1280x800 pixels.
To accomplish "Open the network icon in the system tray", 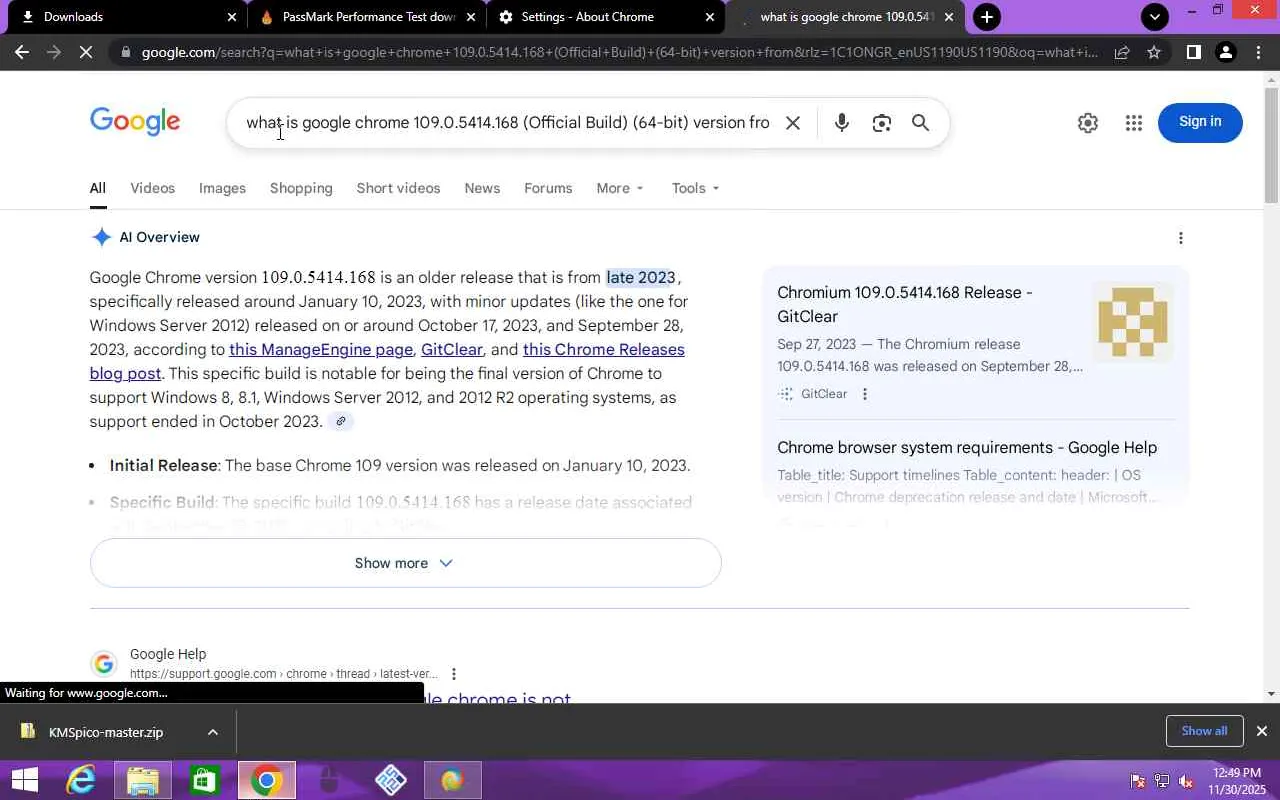I will pyautogui.click(x=1162, y=781).
